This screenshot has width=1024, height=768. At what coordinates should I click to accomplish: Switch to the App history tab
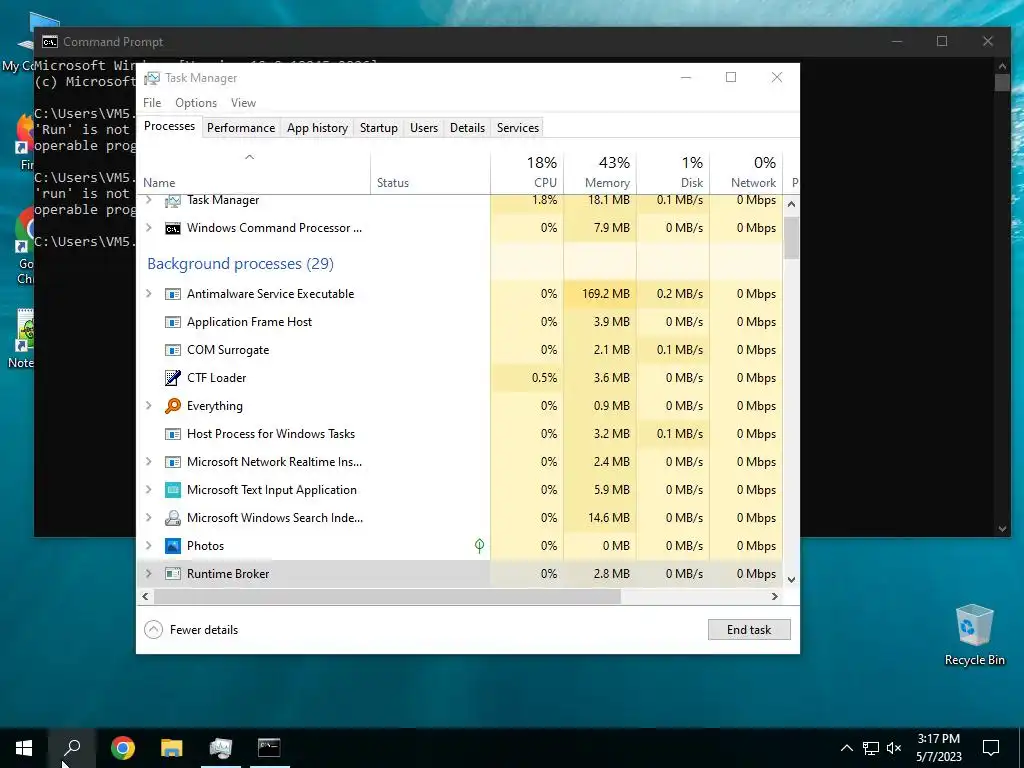click(317, 128)
